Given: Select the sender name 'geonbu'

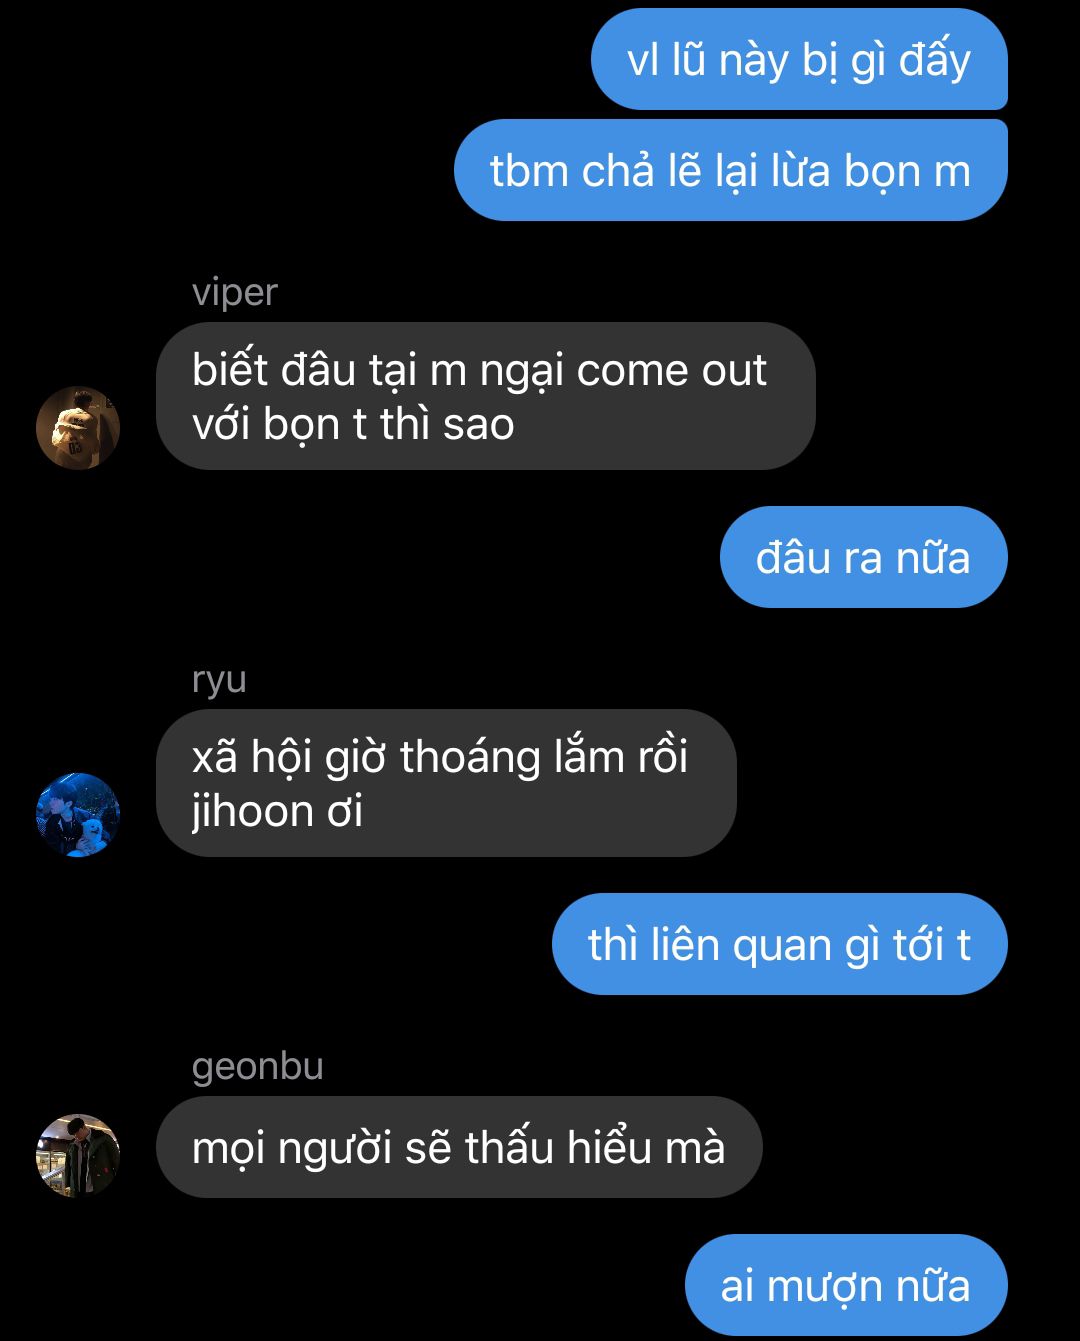Looking at the screenshot, I should 258,1067.
